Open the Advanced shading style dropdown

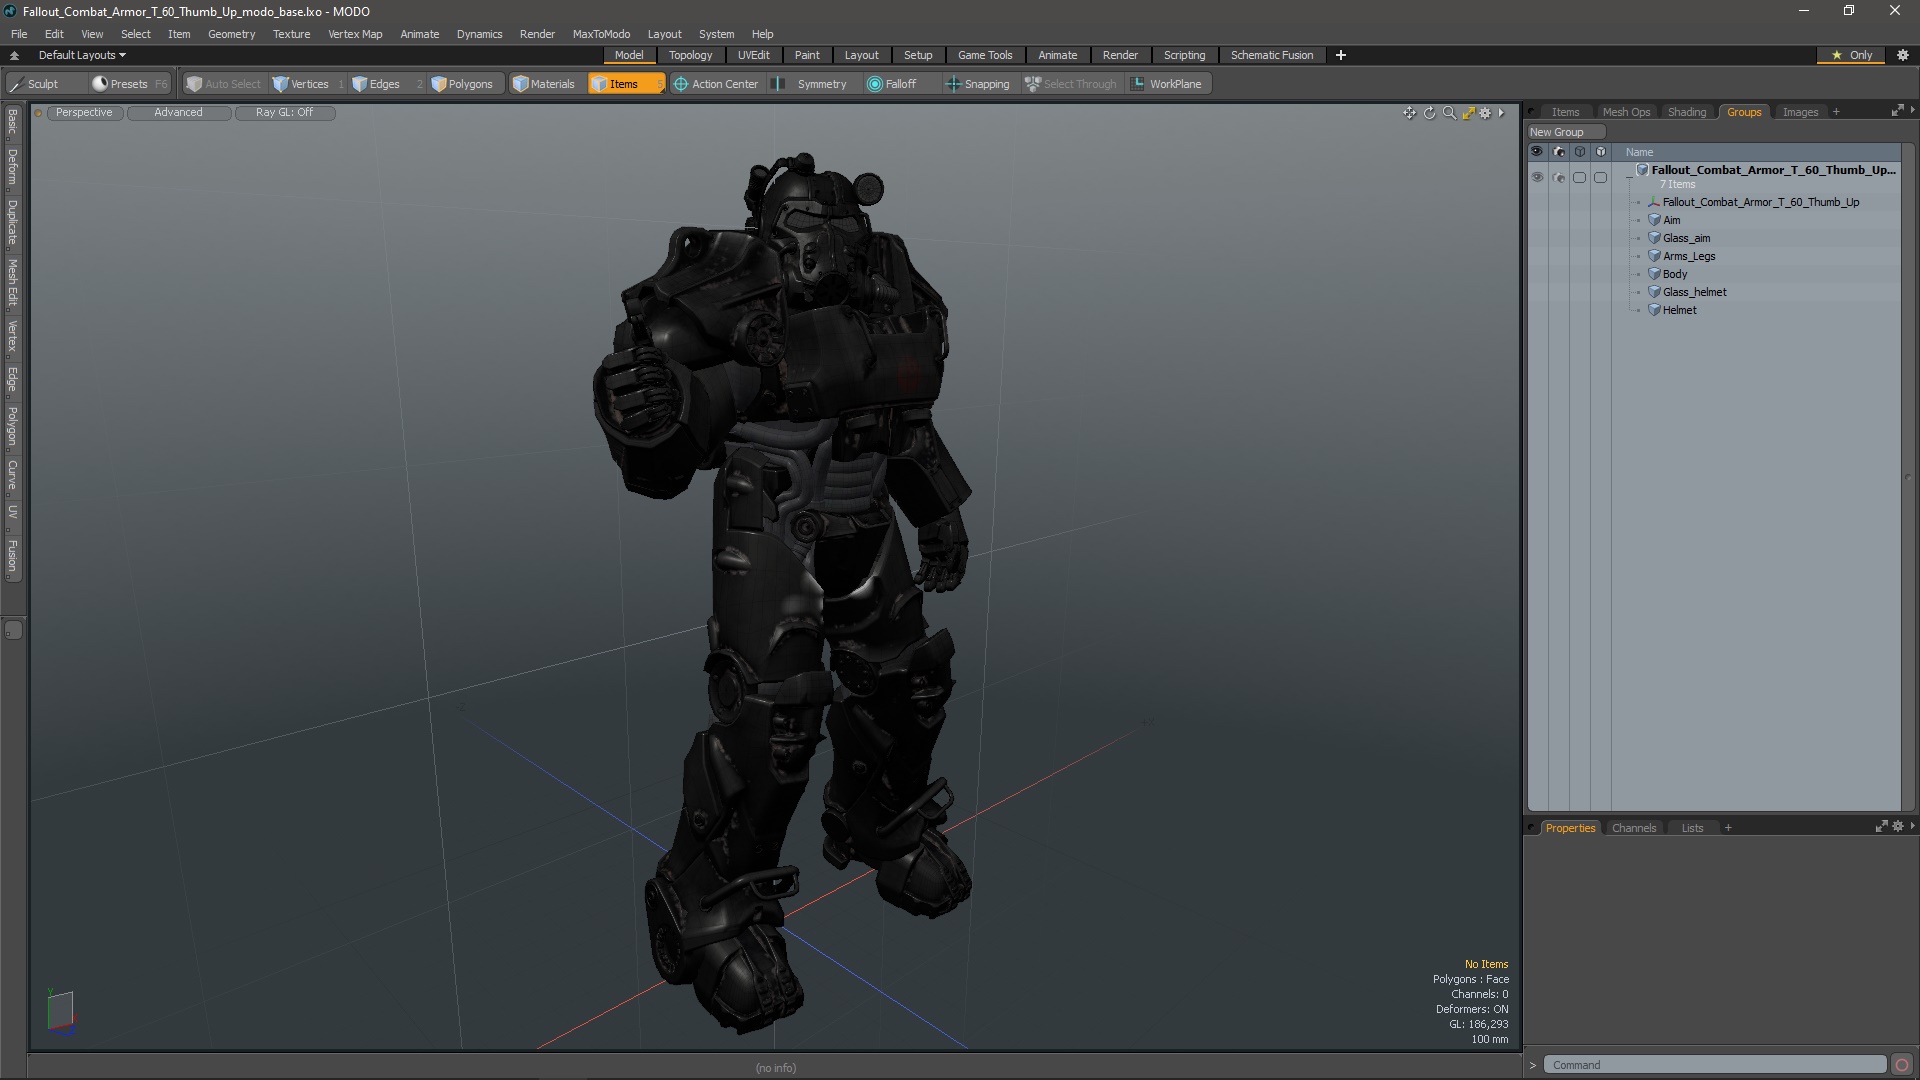pos(179,113)
